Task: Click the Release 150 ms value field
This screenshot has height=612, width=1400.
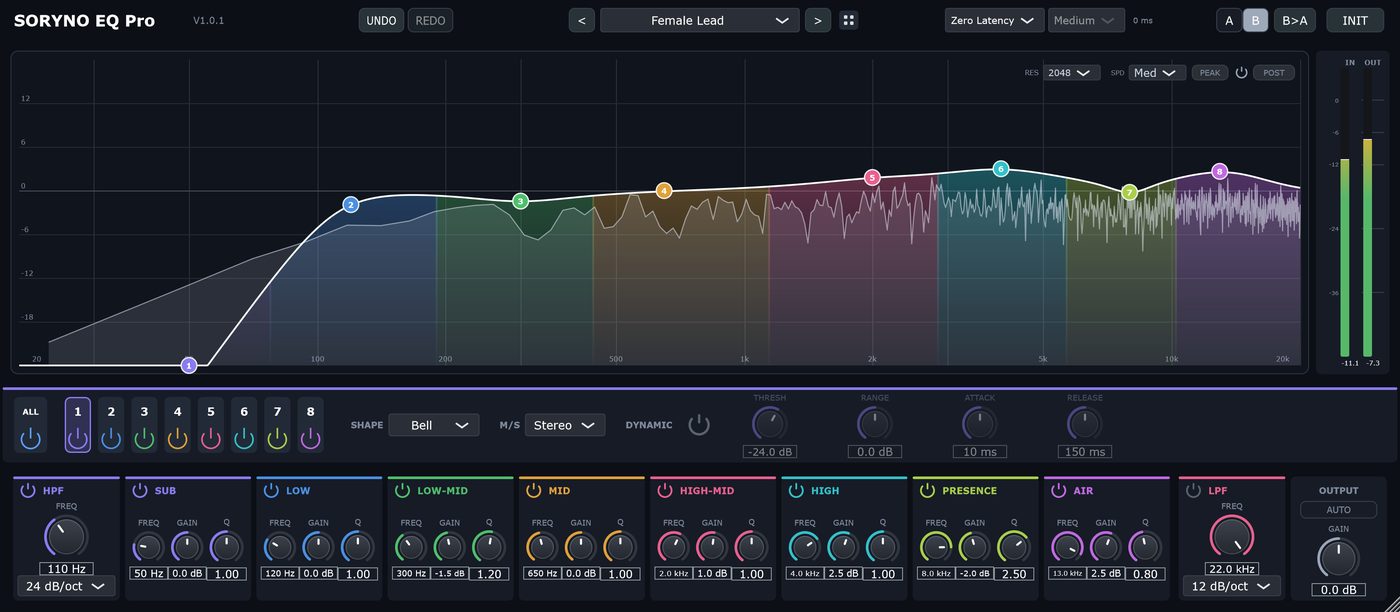Action: tap(1085, 452)
